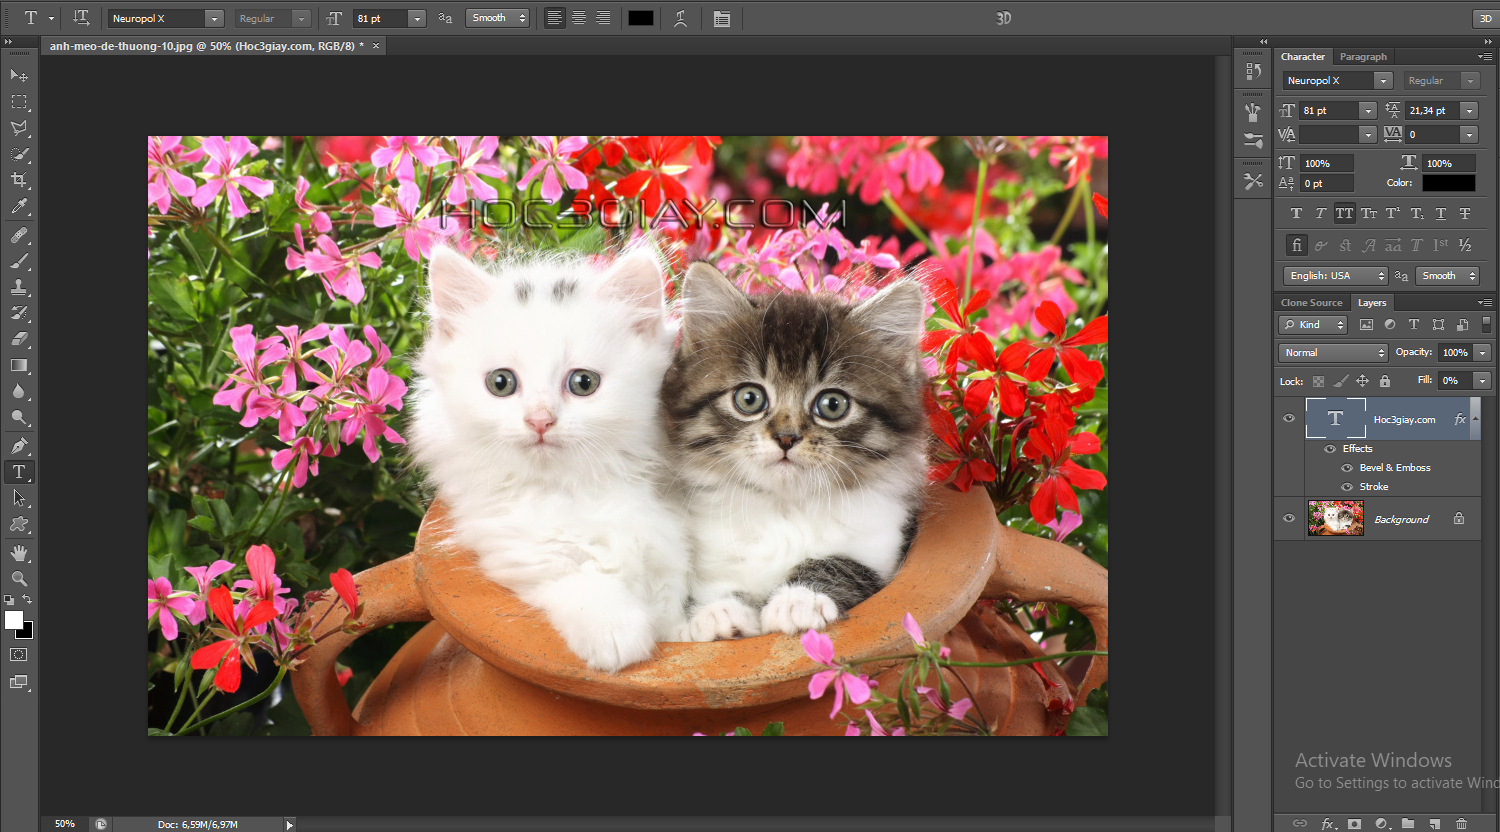The image size is (1500, 832).
Task: Center text in options bar
Action: point(579,18)
